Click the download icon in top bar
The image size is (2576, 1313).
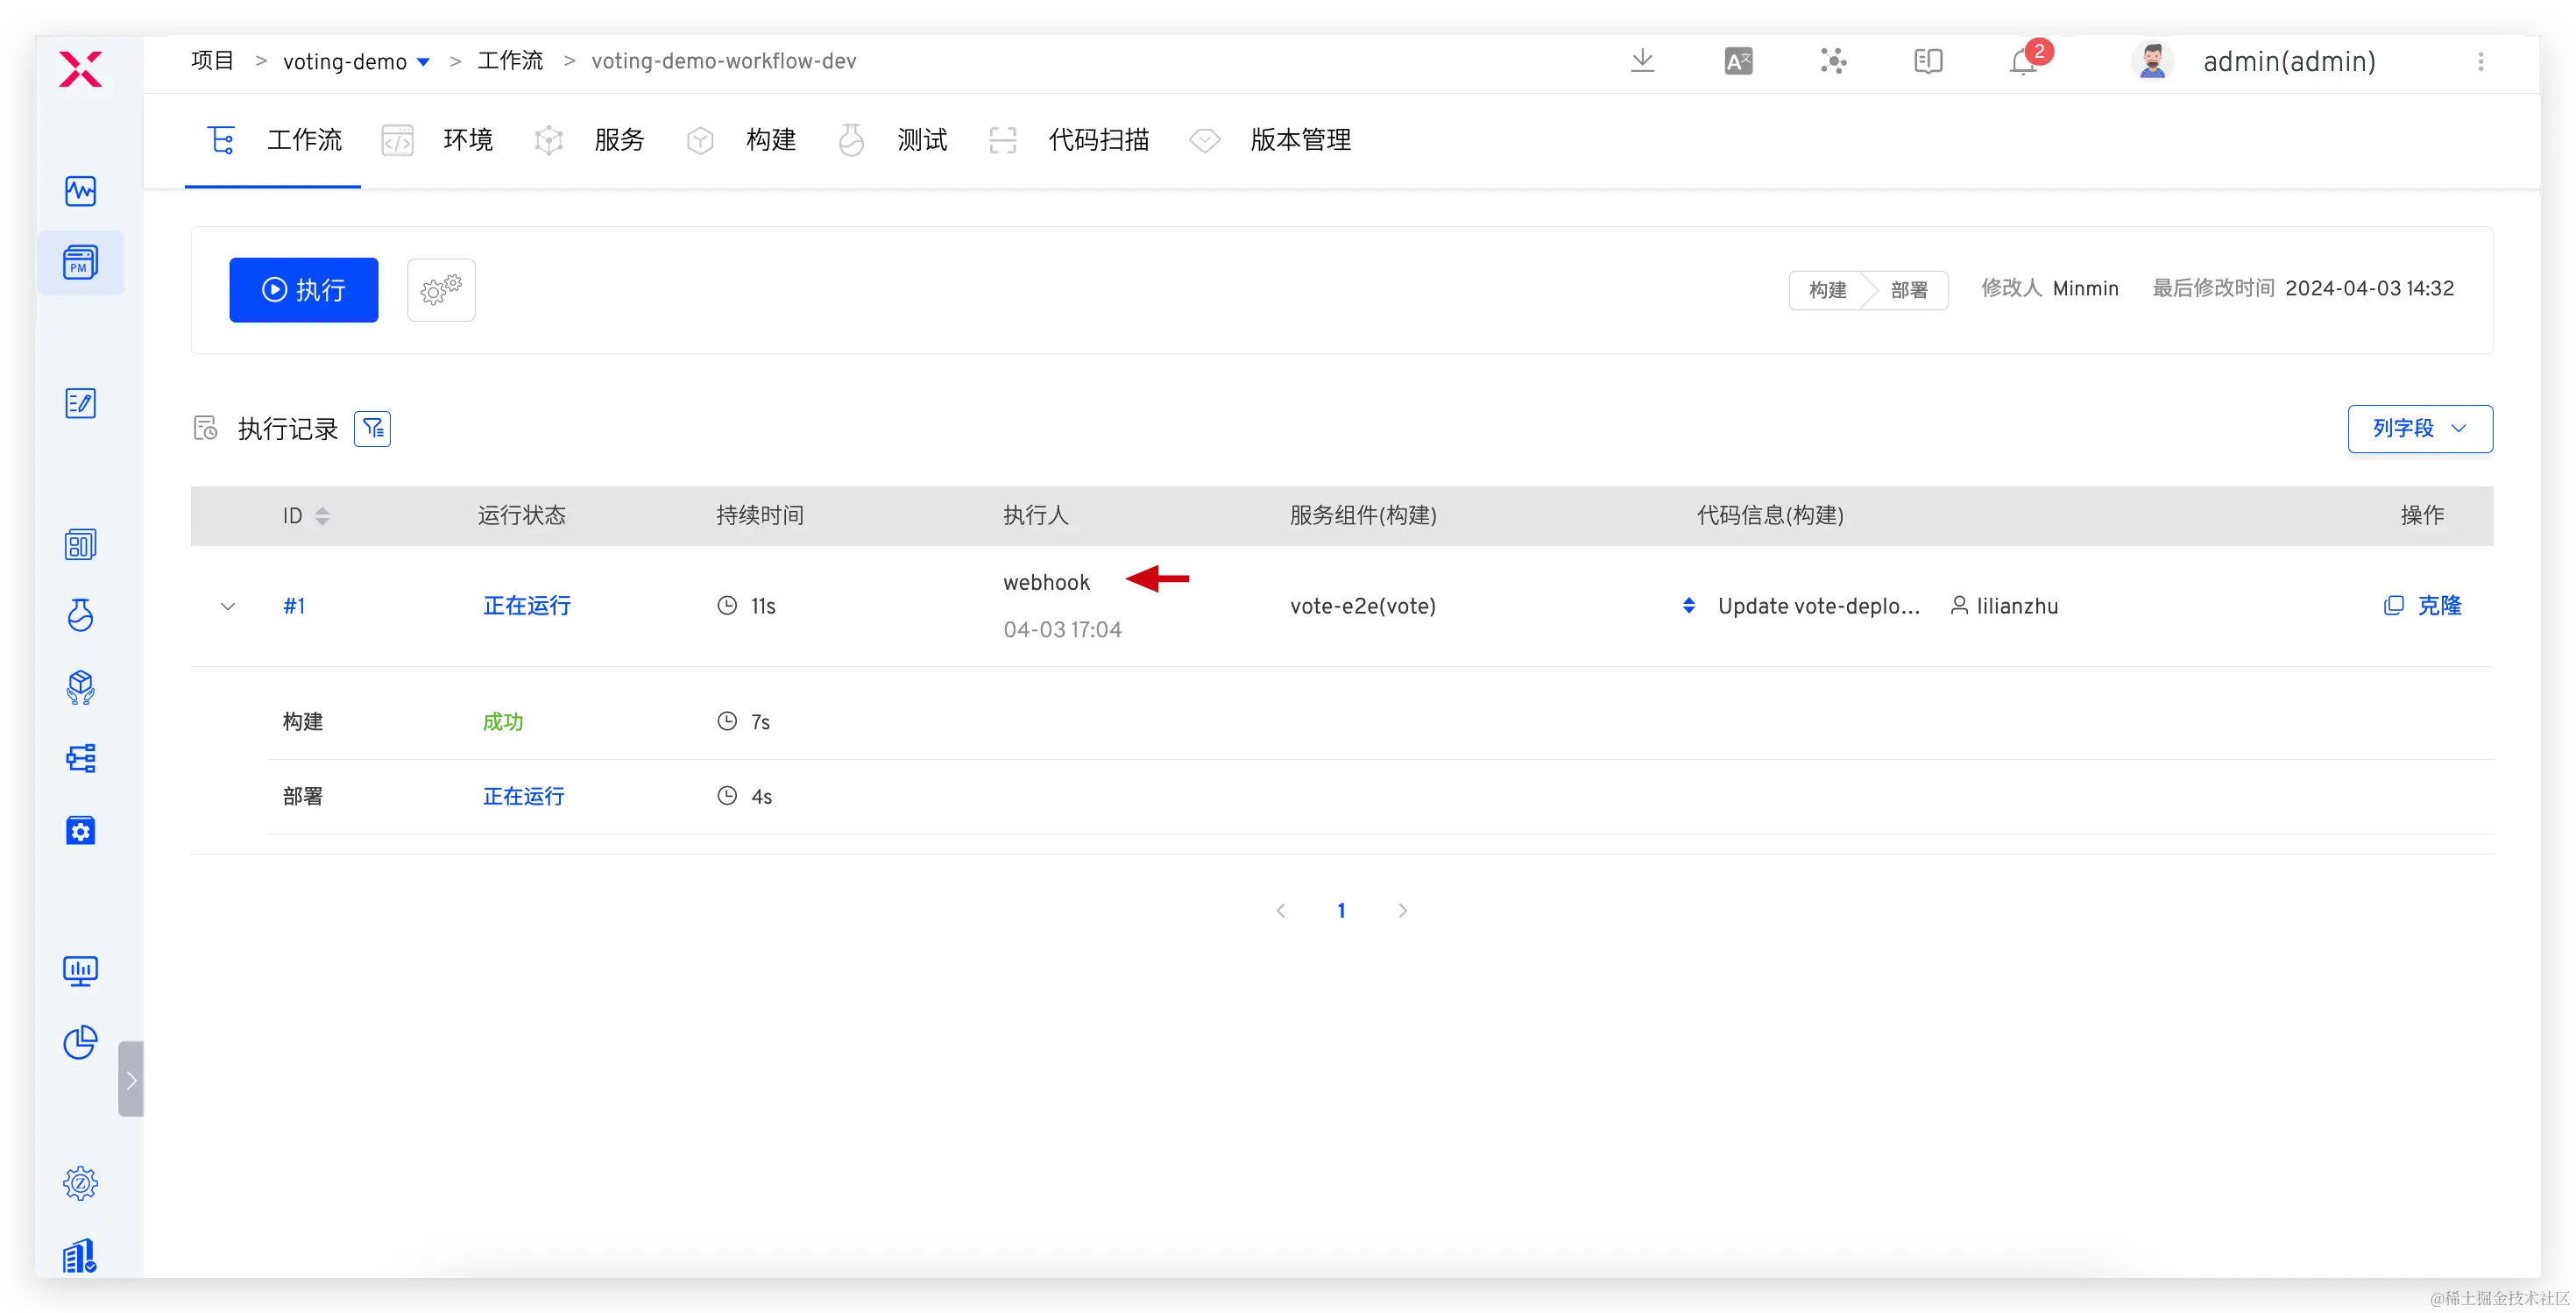[x=1642, y=61]
